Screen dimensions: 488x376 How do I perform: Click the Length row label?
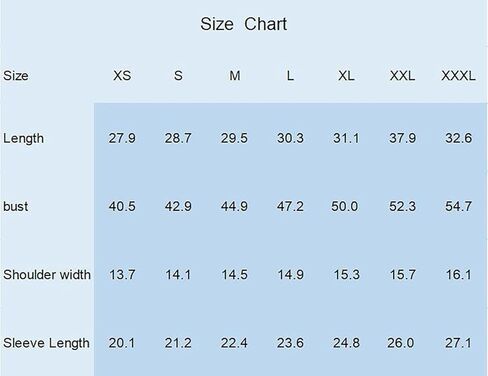(x=23, y=138)
